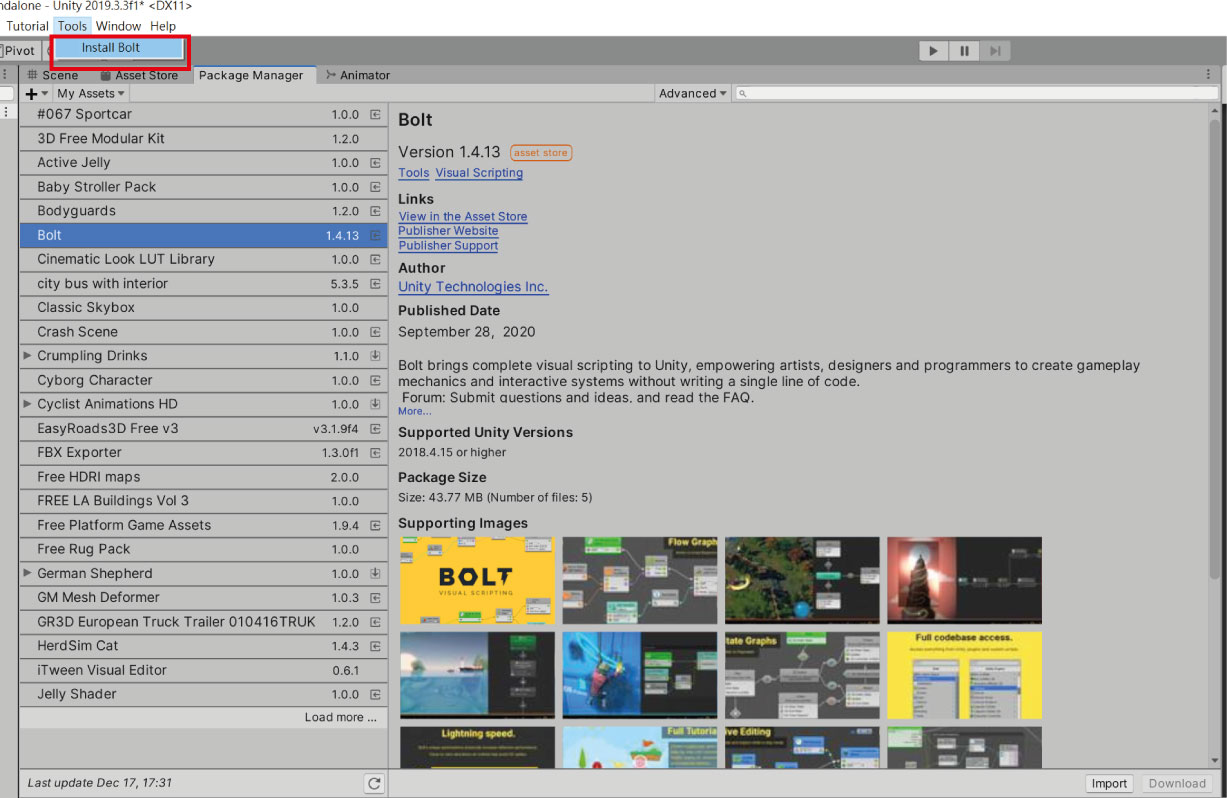1227x798 pixels.
Task: Open the My Assets filter dropdown
Action: point(90,94)
